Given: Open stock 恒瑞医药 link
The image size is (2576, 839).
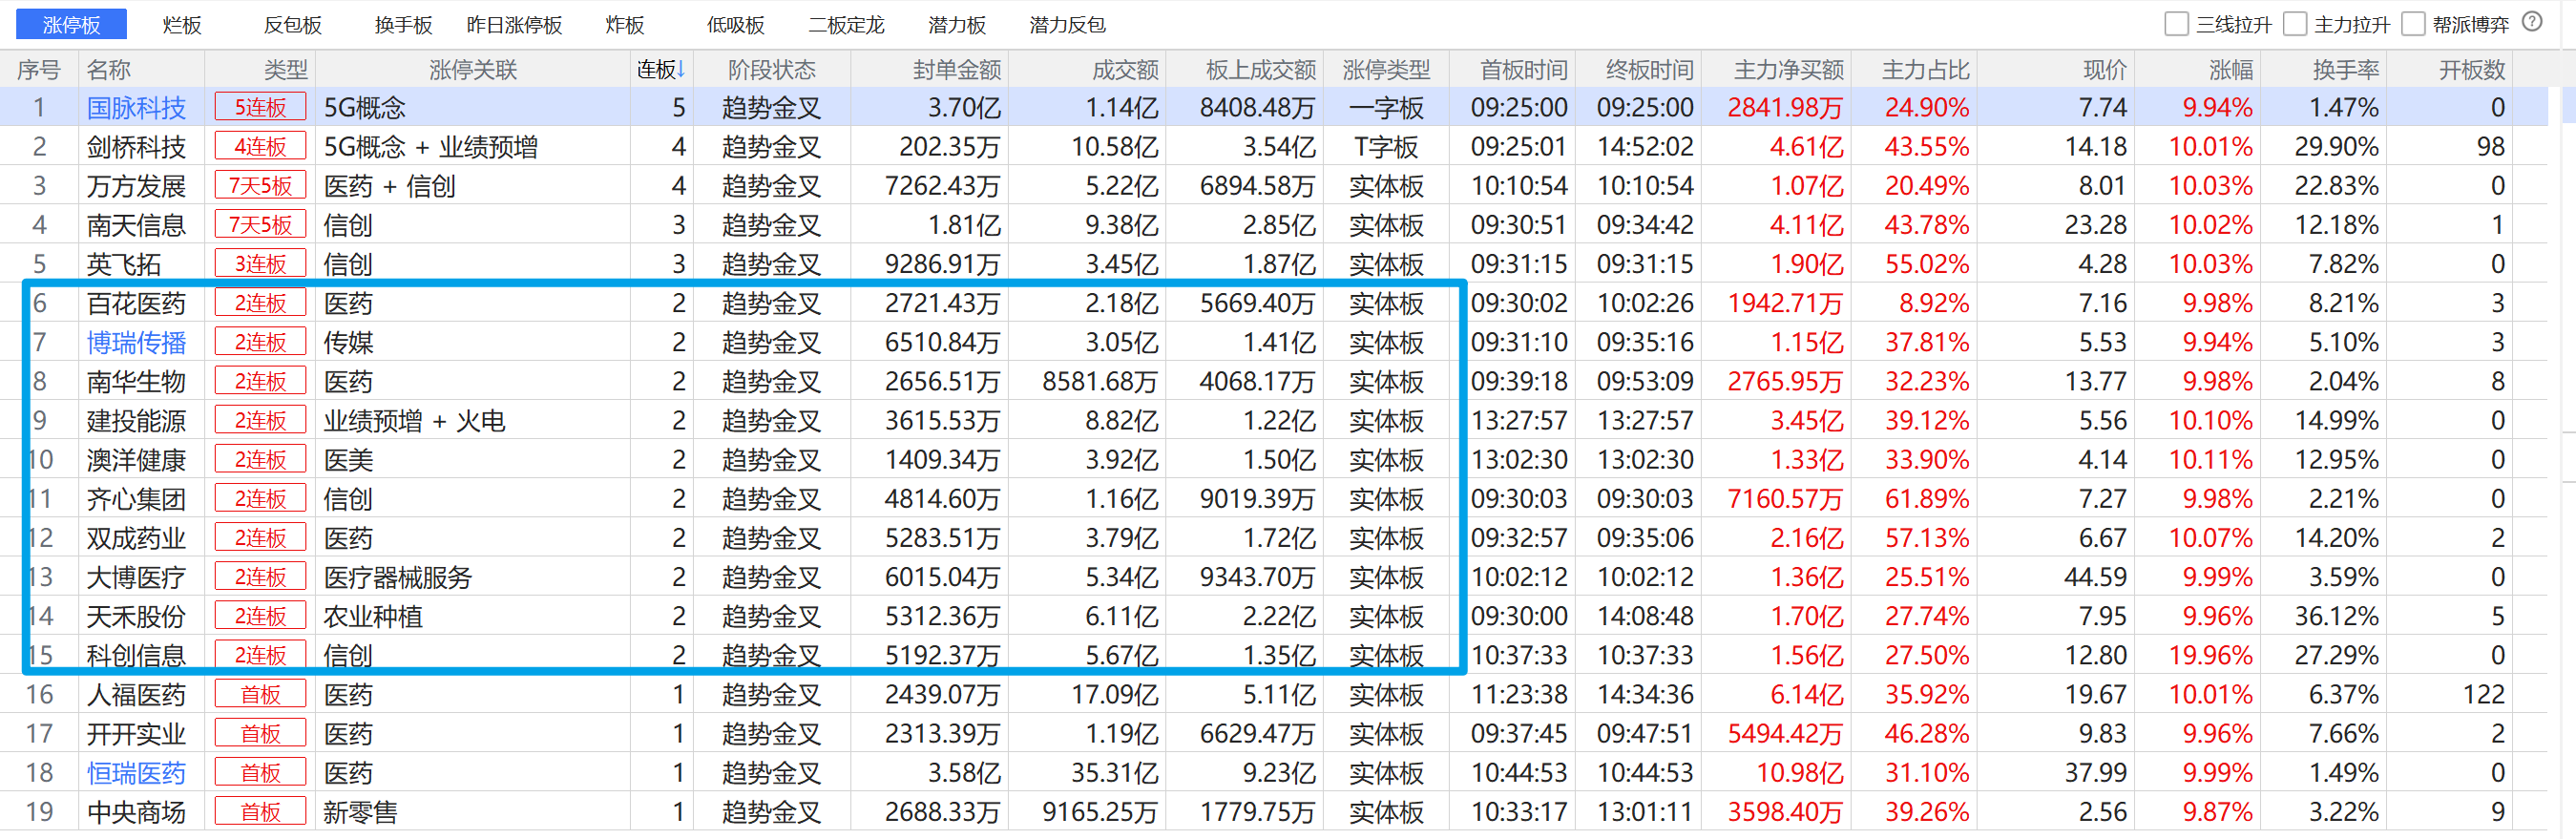Looking at the screenshot, I should [136, 773].
